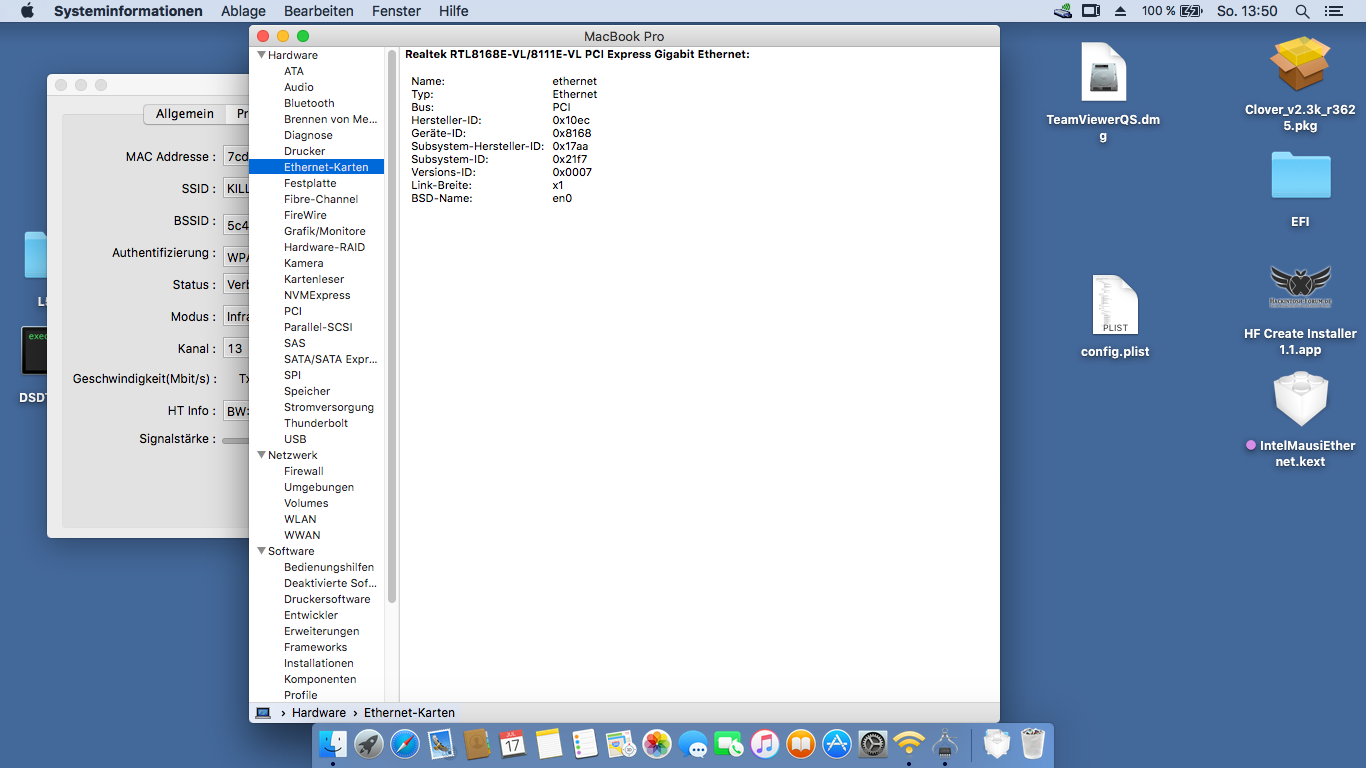The height and width of the screenshot is (768, 1366).
Task: Select TeamViewerQS.dmg desktop file icon
Action: click(1103, 72)
